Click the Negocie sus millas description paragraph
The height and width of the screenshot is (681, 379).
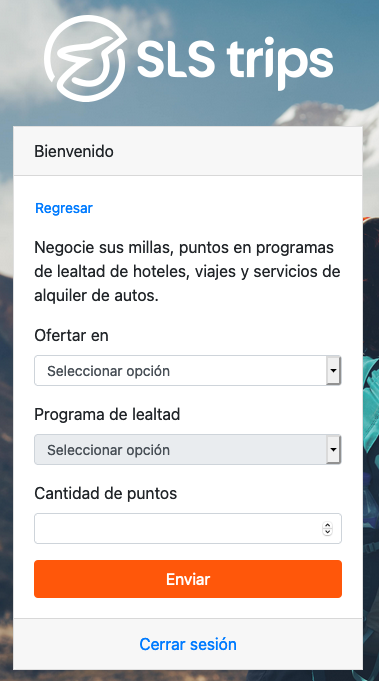pyautogui.click(x=188, y=271)
